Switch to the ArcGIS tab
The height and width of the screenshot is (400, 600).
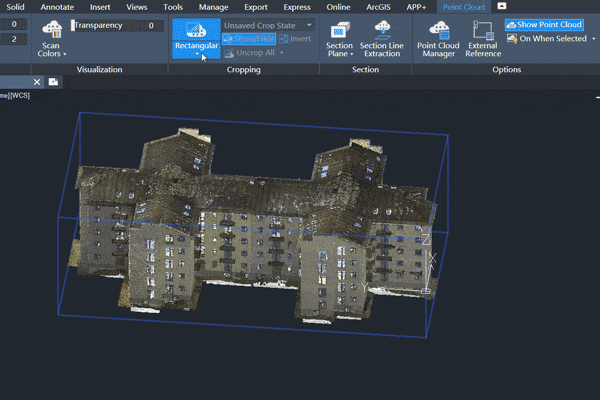pyautogui.click(x=378, y=7)
